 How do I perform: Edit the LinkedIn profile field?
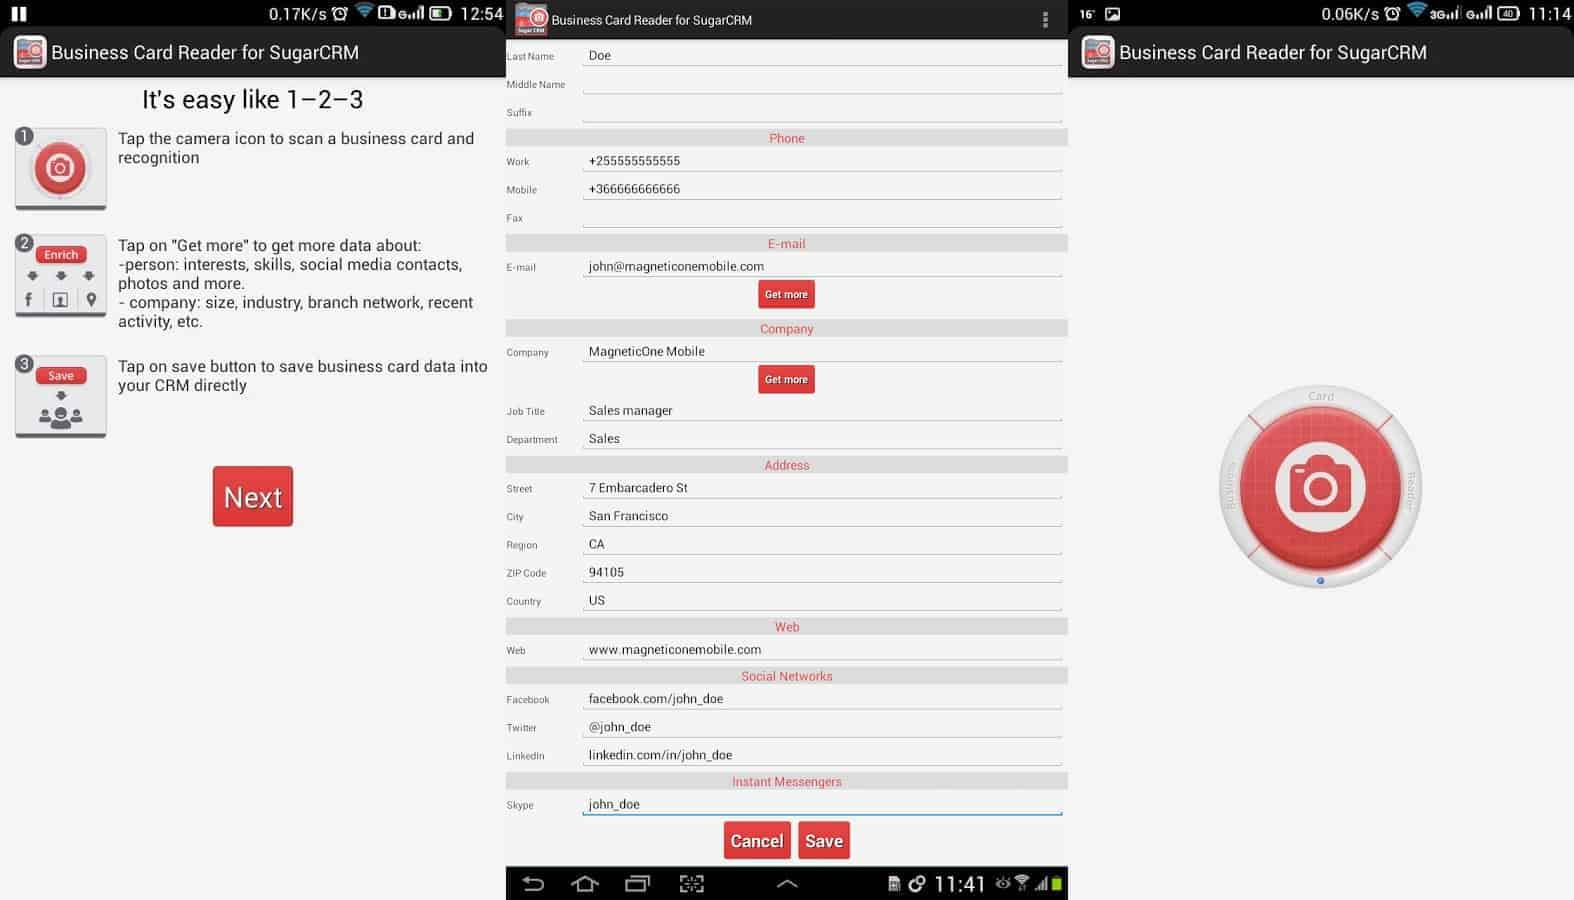pyautogui.click(x=822, y=755)
